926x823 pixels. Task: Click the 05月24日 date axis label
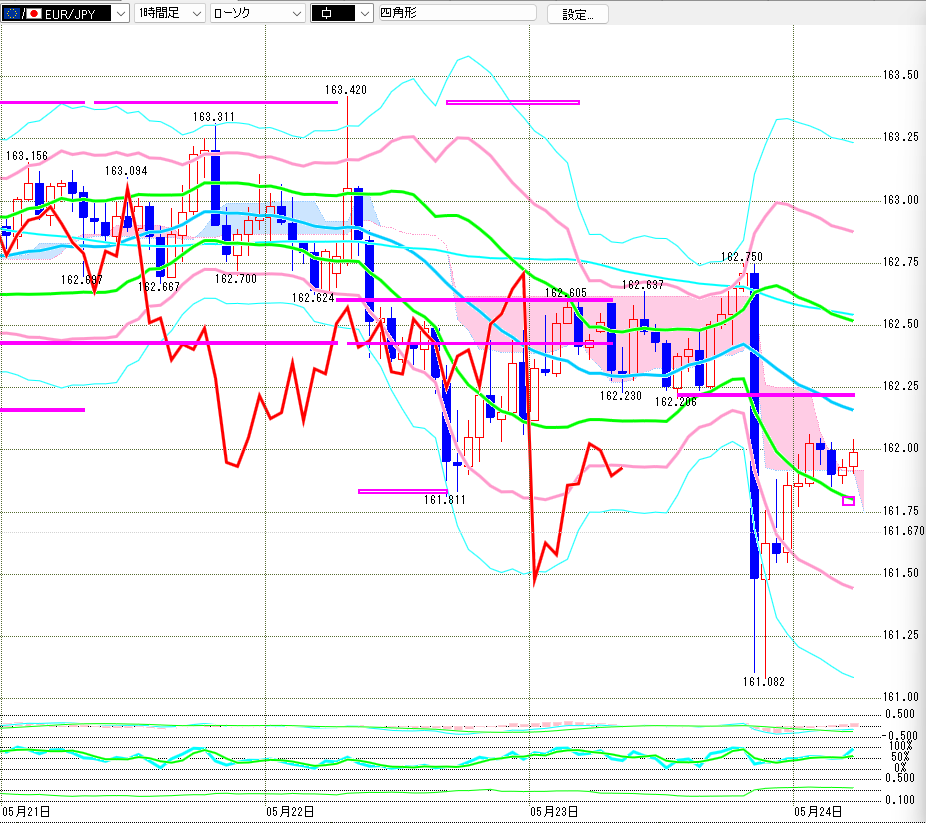(x=818, y=812)
